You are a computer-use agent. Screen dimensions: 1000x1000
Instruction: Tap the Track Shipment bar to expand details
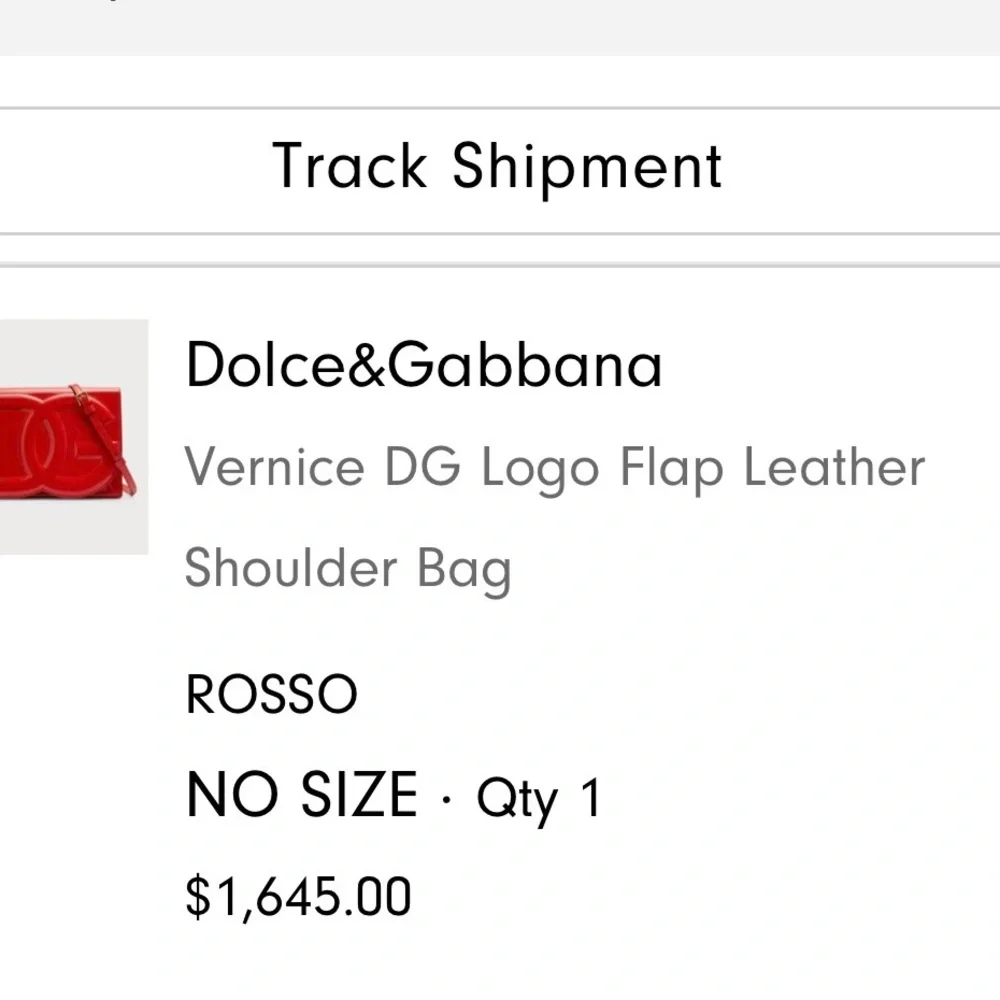click(500, 166)
